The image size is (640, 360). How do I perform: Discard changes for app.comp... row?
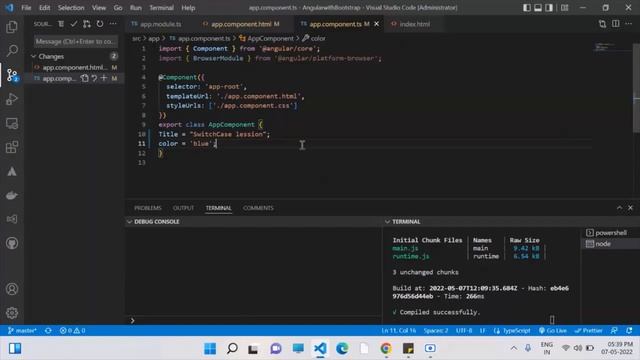(x=94, y=78)
